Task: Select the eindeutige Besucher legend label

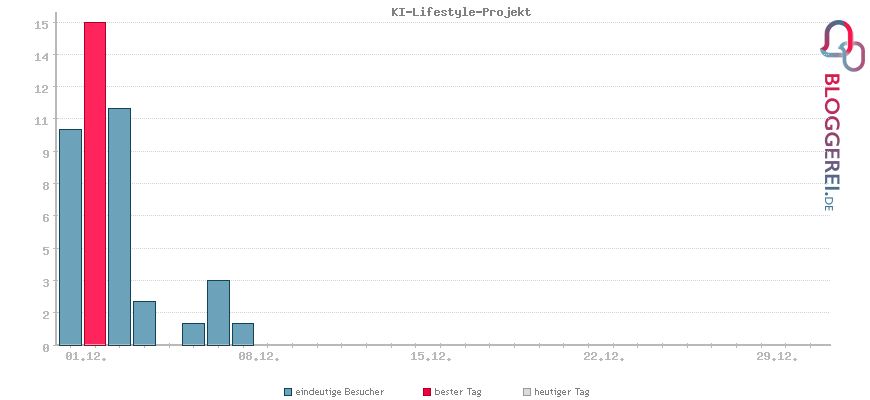Action: (340, 392)
